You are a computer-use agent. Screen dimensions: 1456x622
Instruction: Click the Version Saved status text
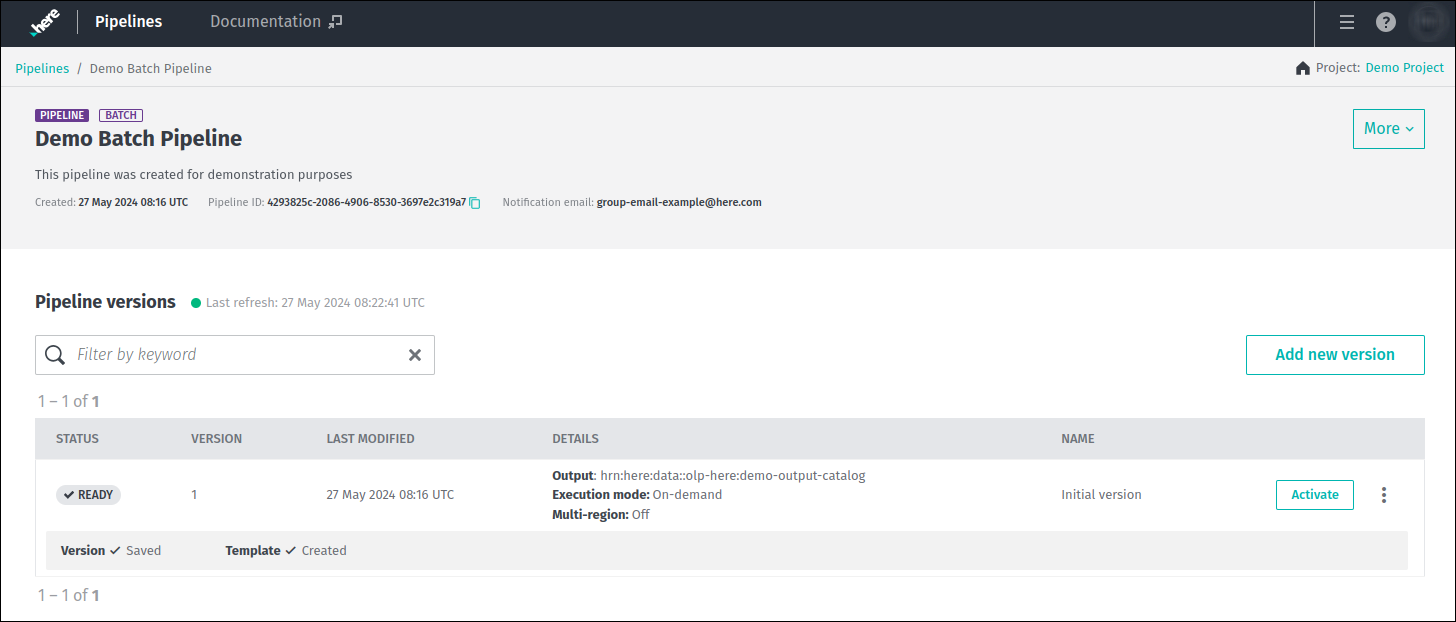coord(111,551)
